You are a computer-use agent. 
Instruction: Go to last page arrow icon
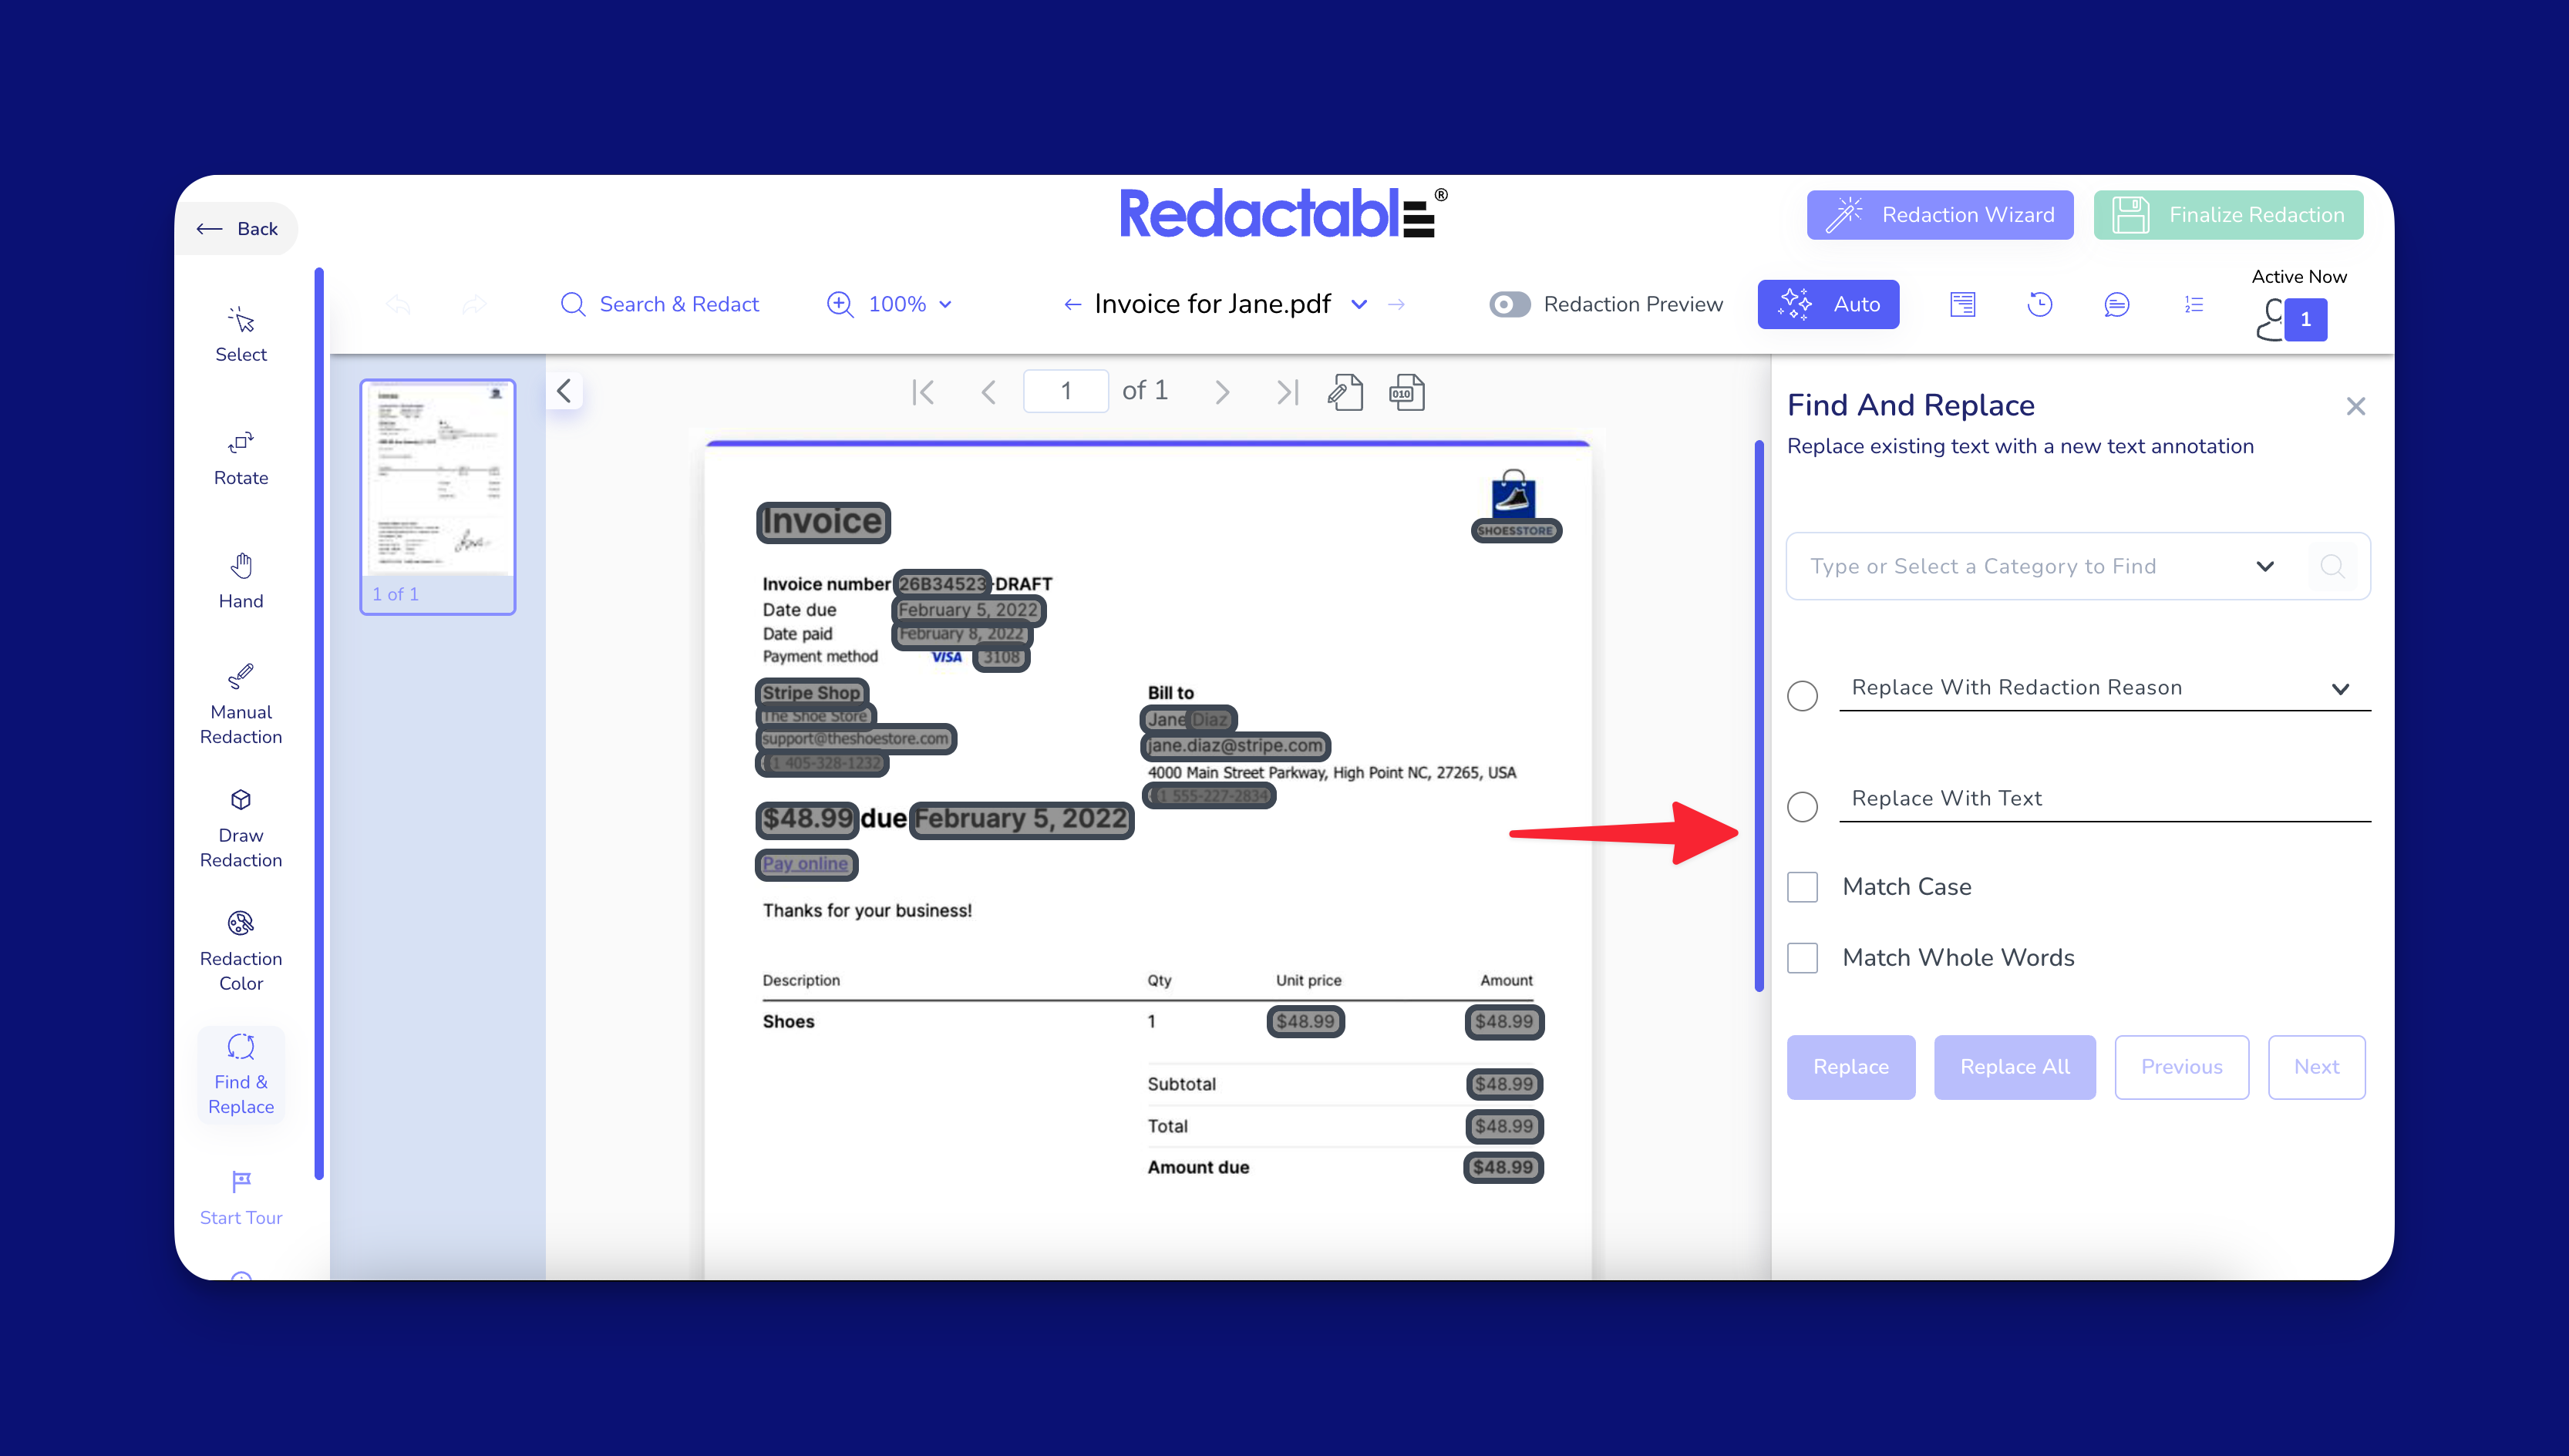1287,392
